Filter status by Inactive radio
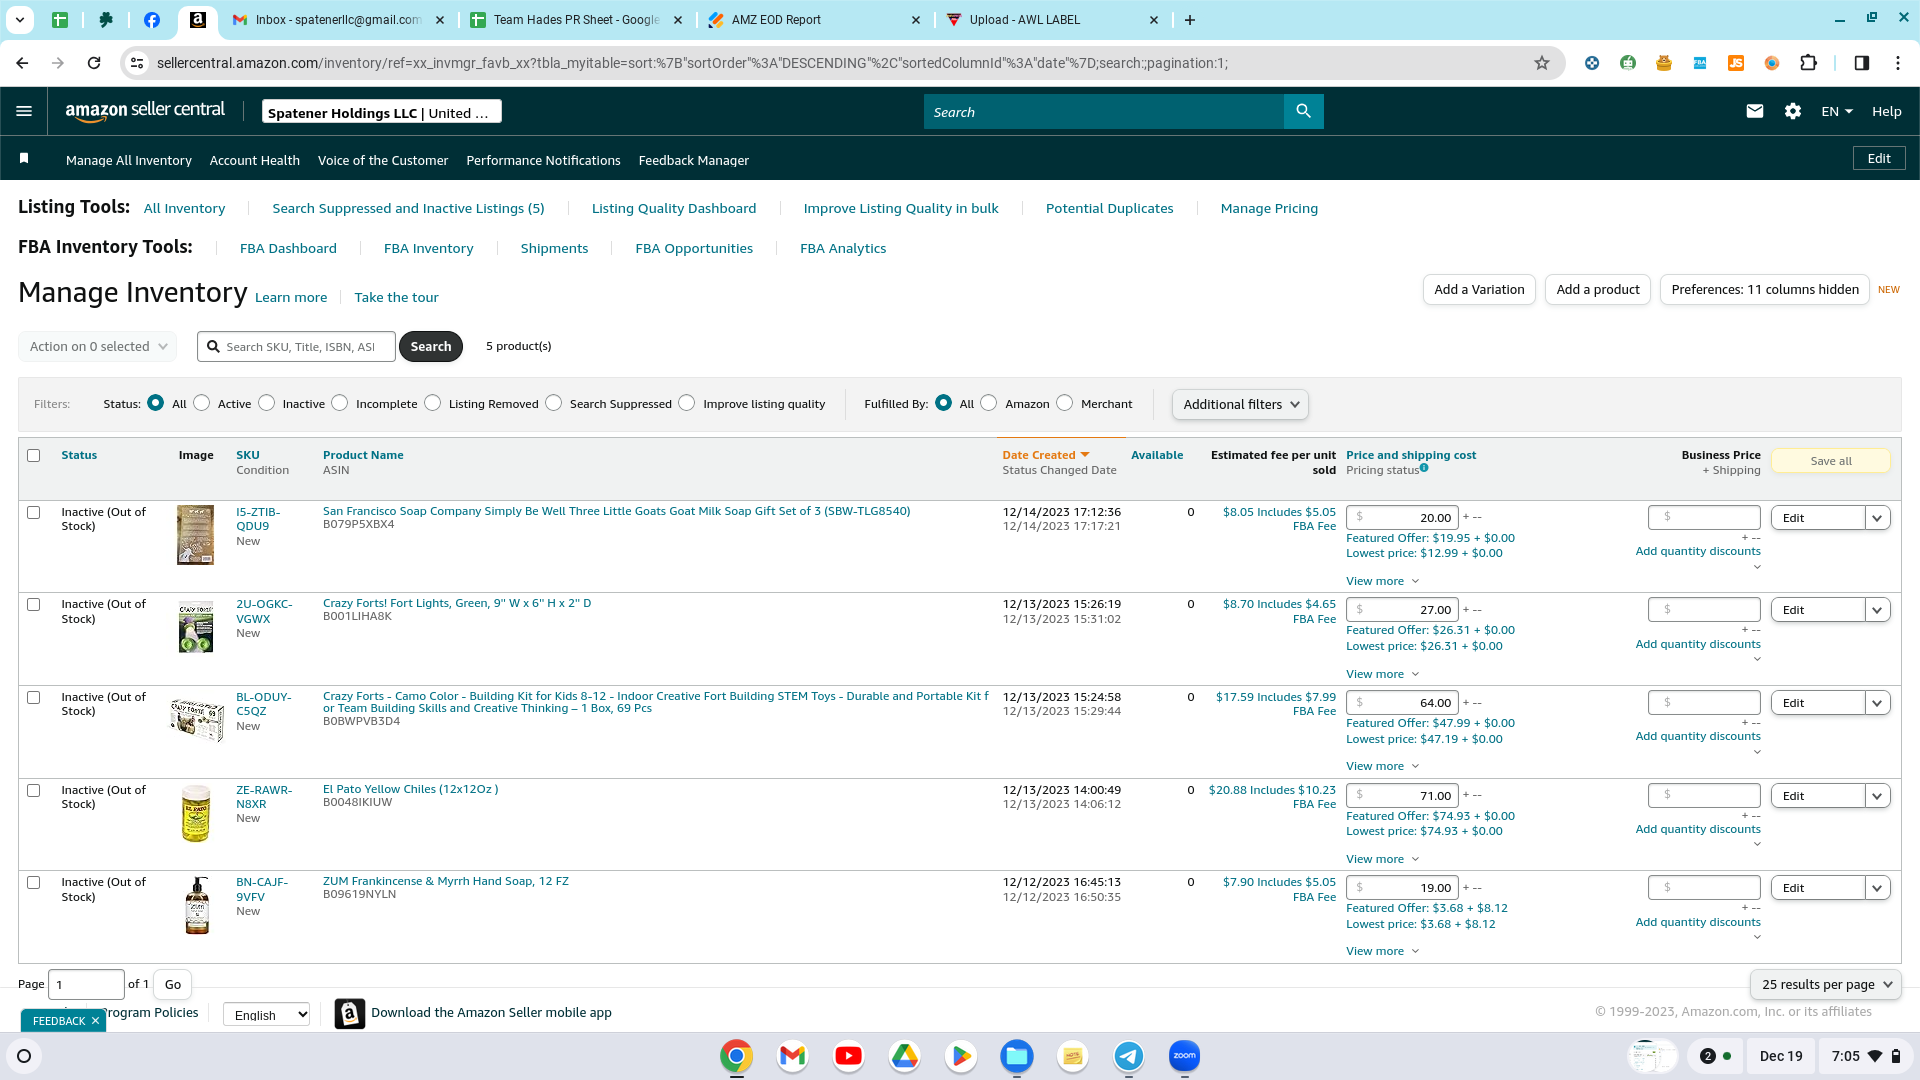This screenshot has height=1080, width=1920. click(266, 403)
